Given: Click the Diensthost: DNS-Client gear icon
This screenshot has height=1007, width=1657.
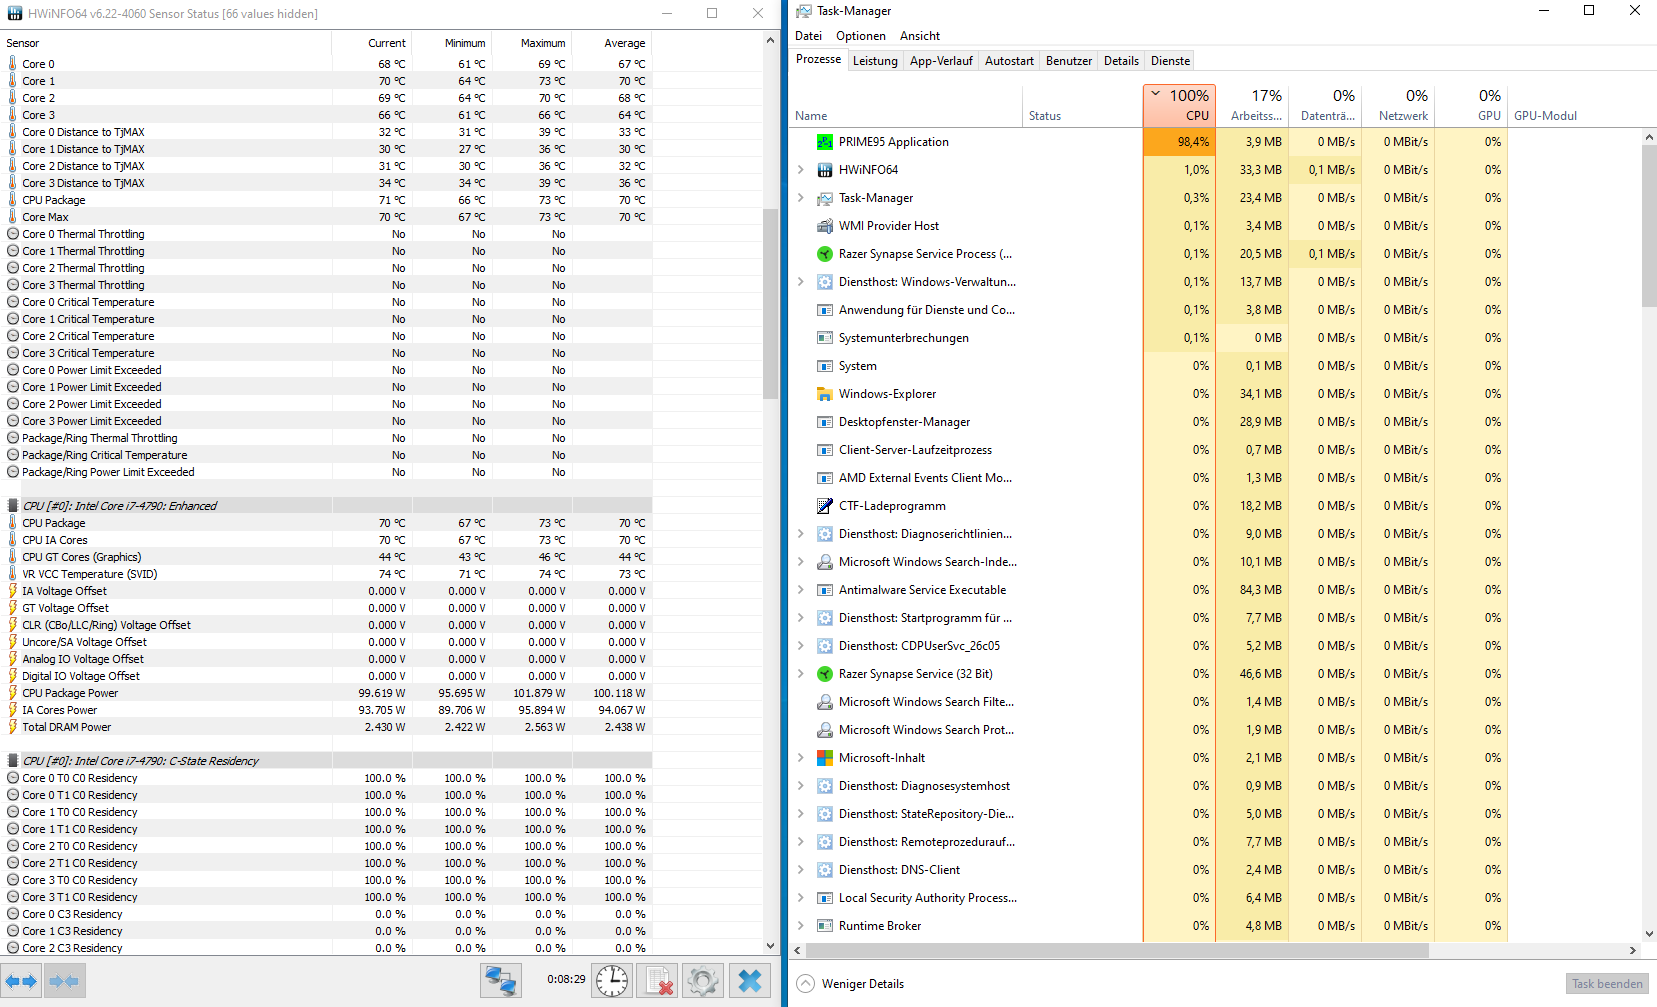Looking at the screenshot, I should 825,870.
